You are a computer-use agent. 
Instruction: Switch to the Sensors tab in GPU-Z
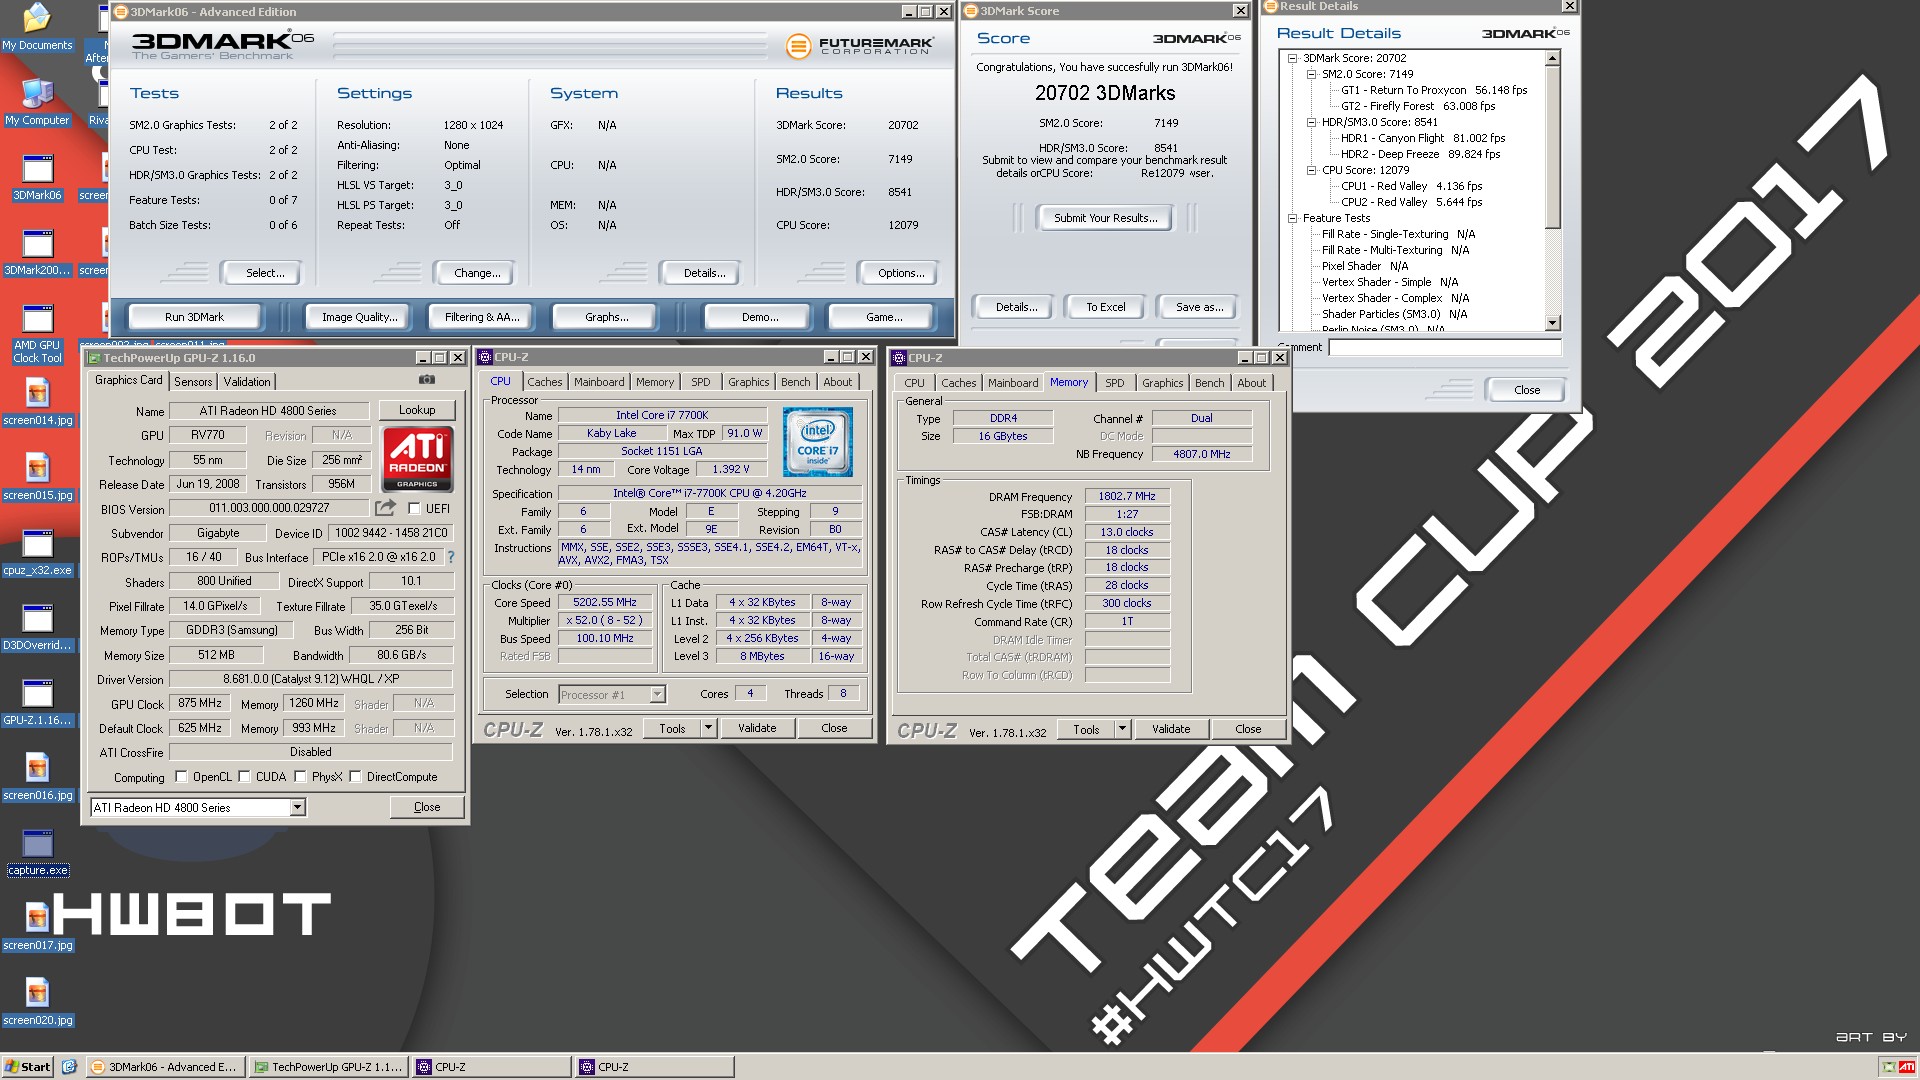point(193,382)
